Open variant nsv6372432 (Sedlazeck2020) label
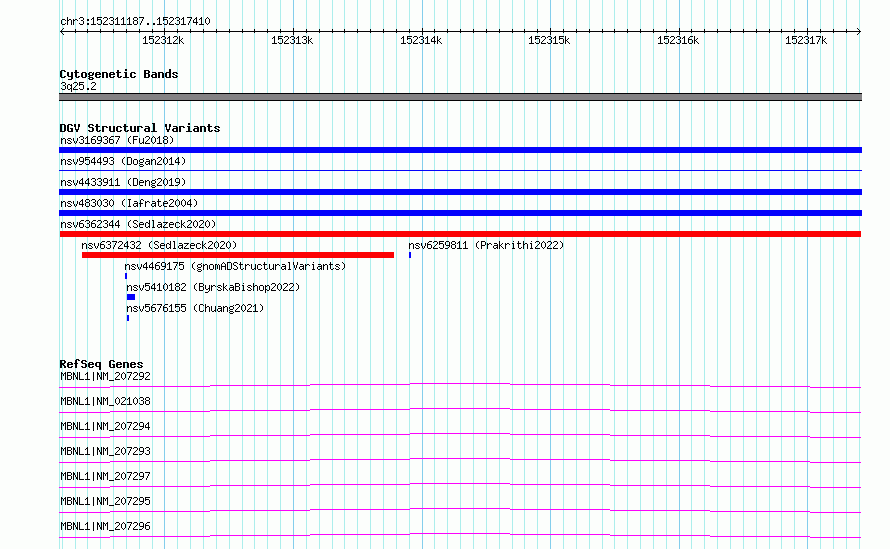This screenshot has width=890, height=549. click(159, 245)
